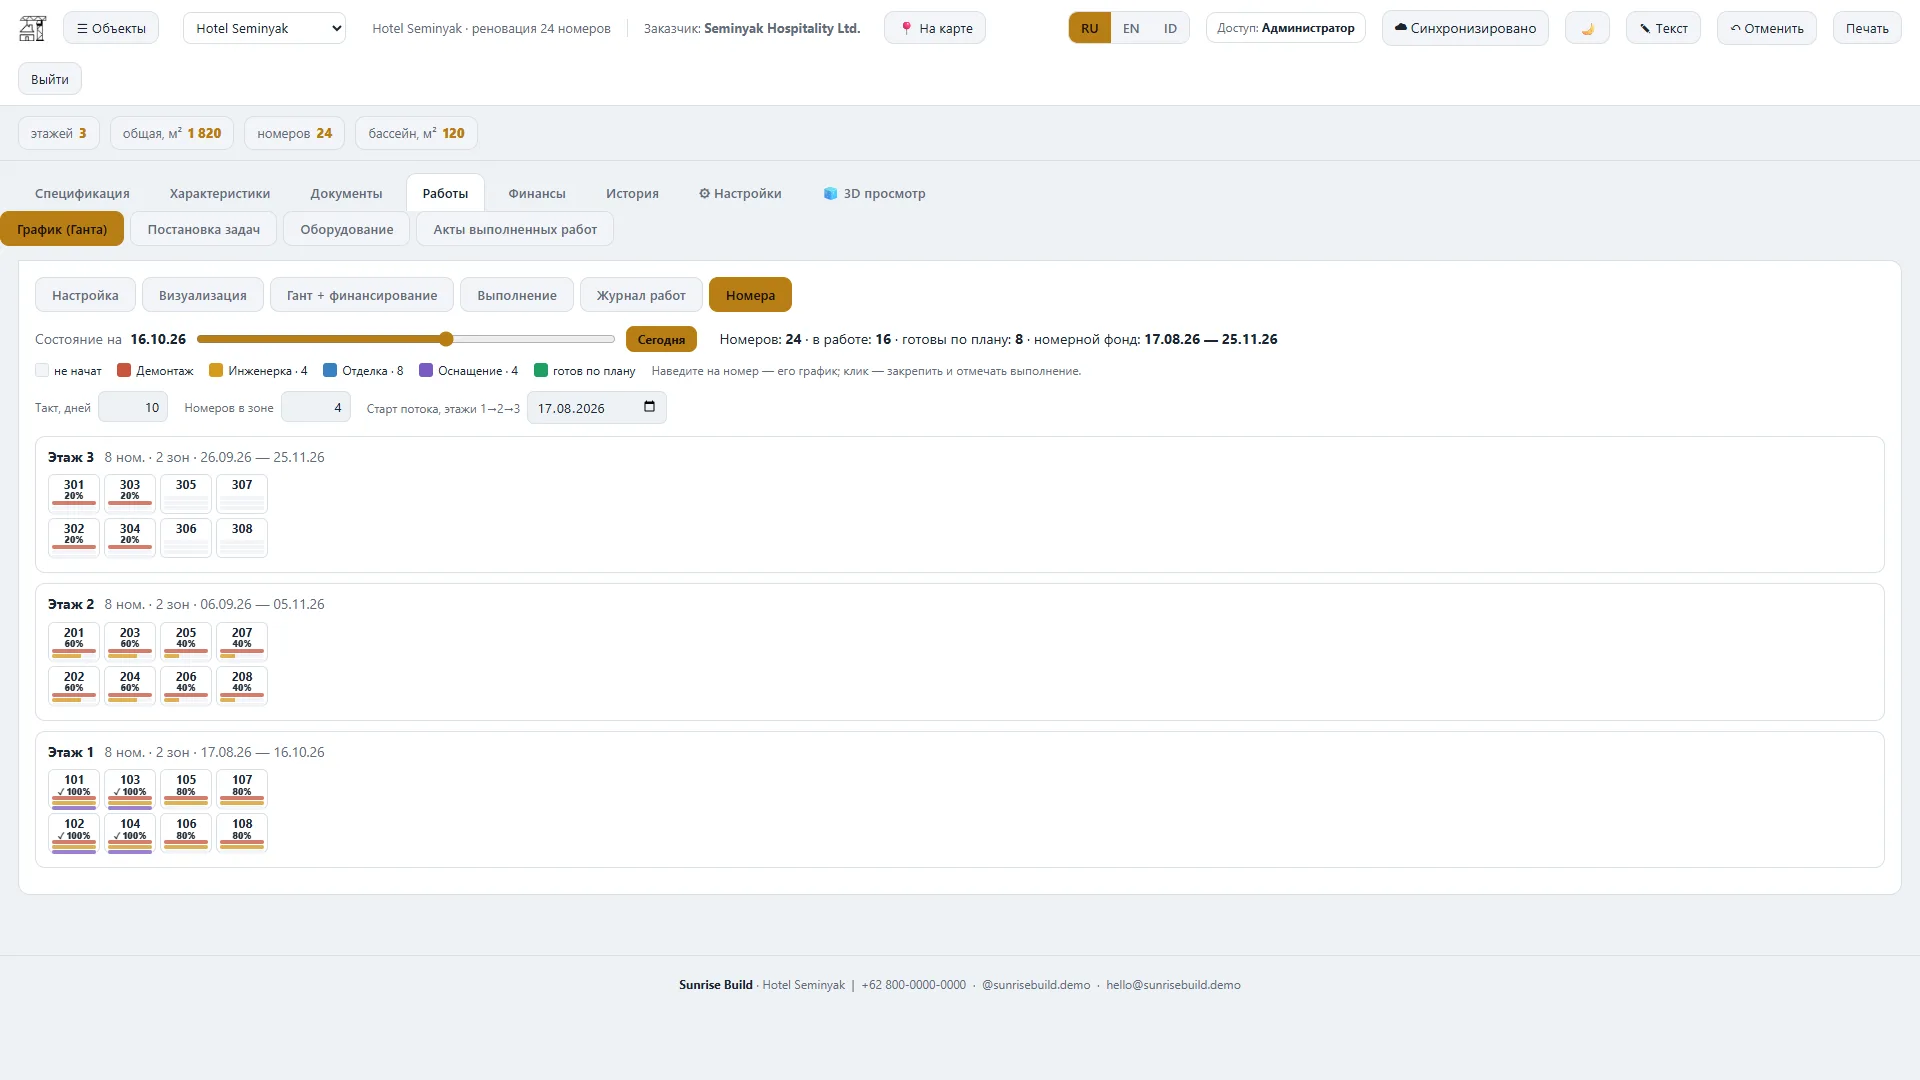Viewport: 1920px width, 1080px height.
Task: Click На карте map pin button
Action: coord(935,28)
